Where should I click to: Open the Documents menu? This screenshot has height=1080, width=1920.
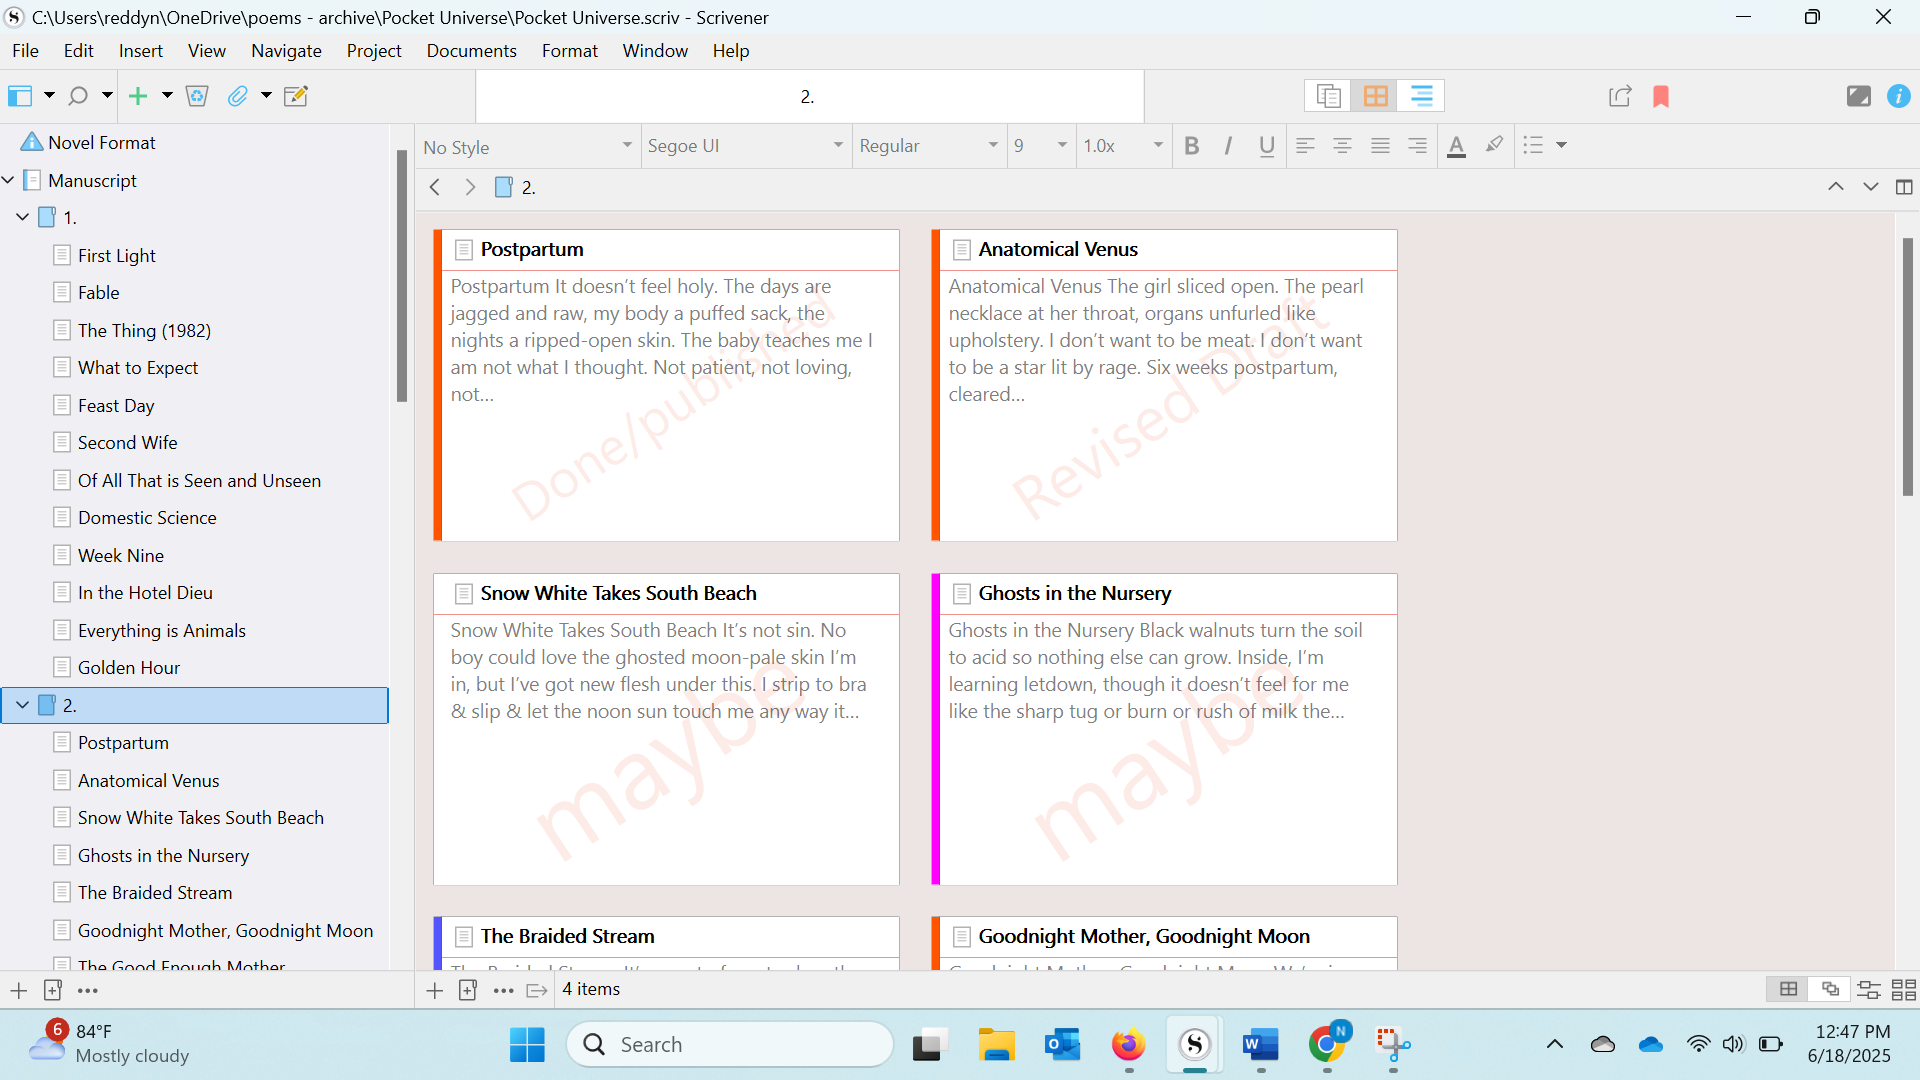point(471,50)
